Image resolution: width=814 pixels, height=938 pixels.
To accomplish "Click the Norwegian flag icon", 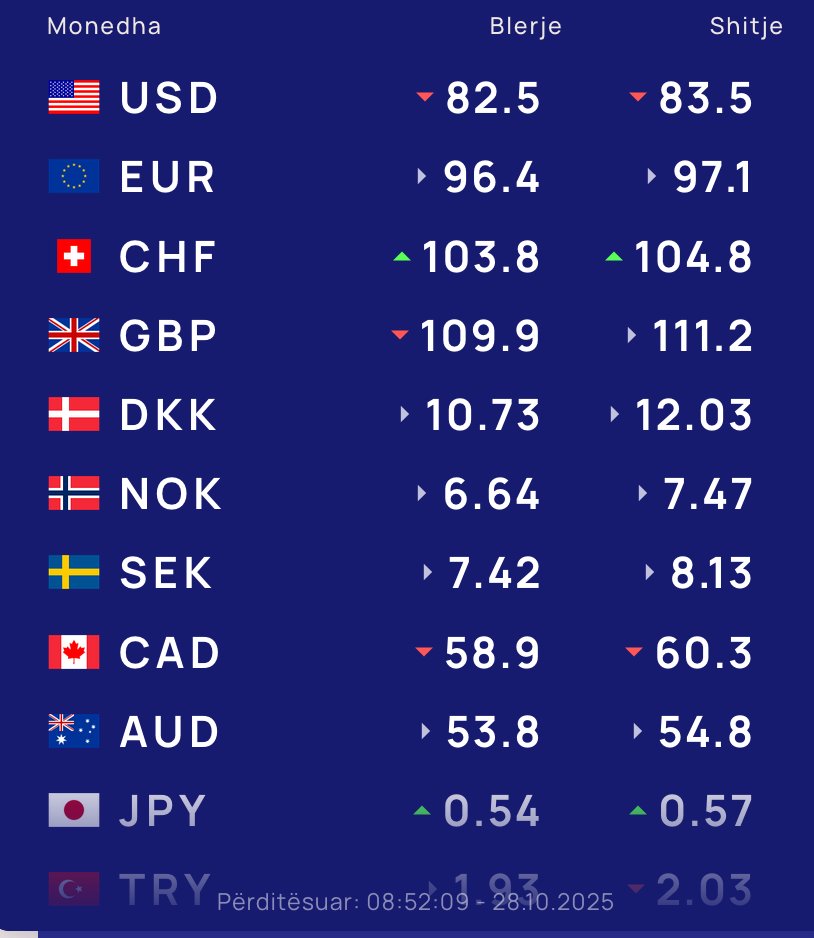I will 74,493.
